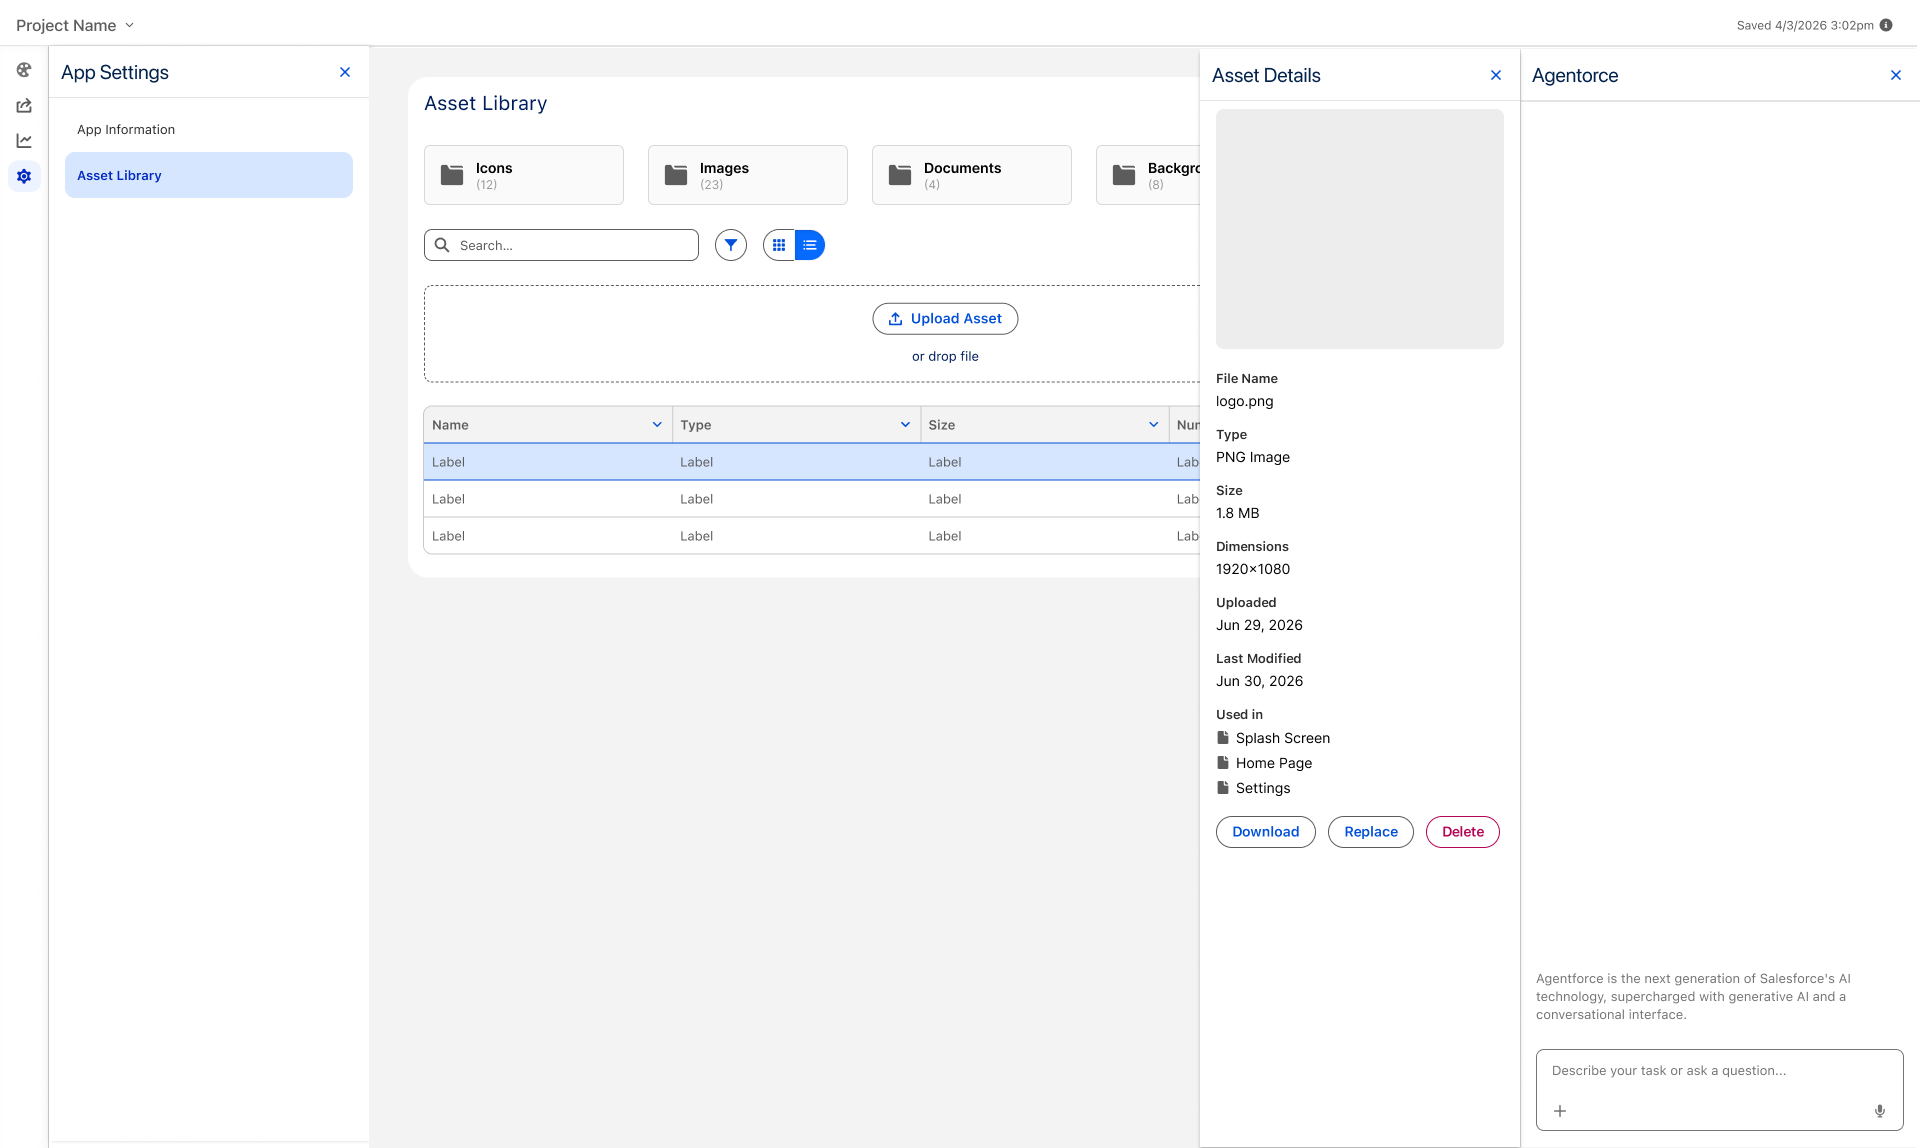Click the info icon next to Saved timestamp
This screenshot has width=1920, height=1148.
tap(1886, 25)
